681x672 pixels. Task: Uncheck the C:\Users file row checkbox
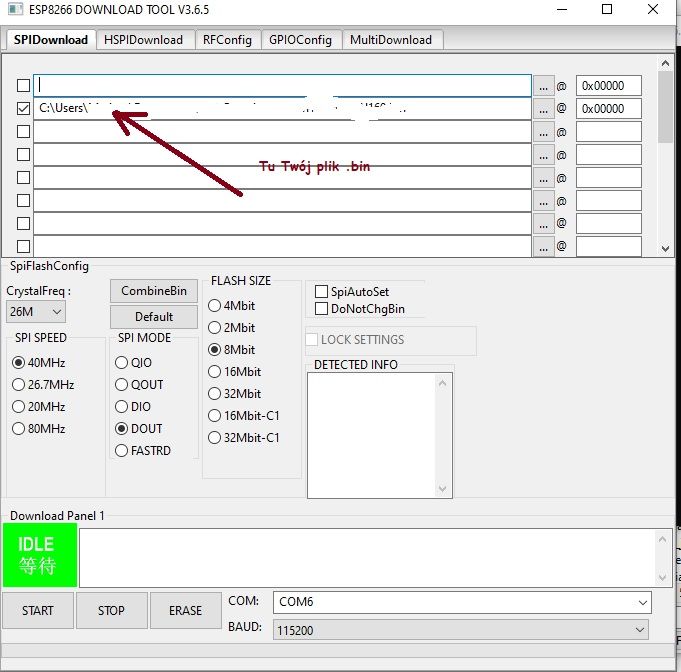pos(23,108)
